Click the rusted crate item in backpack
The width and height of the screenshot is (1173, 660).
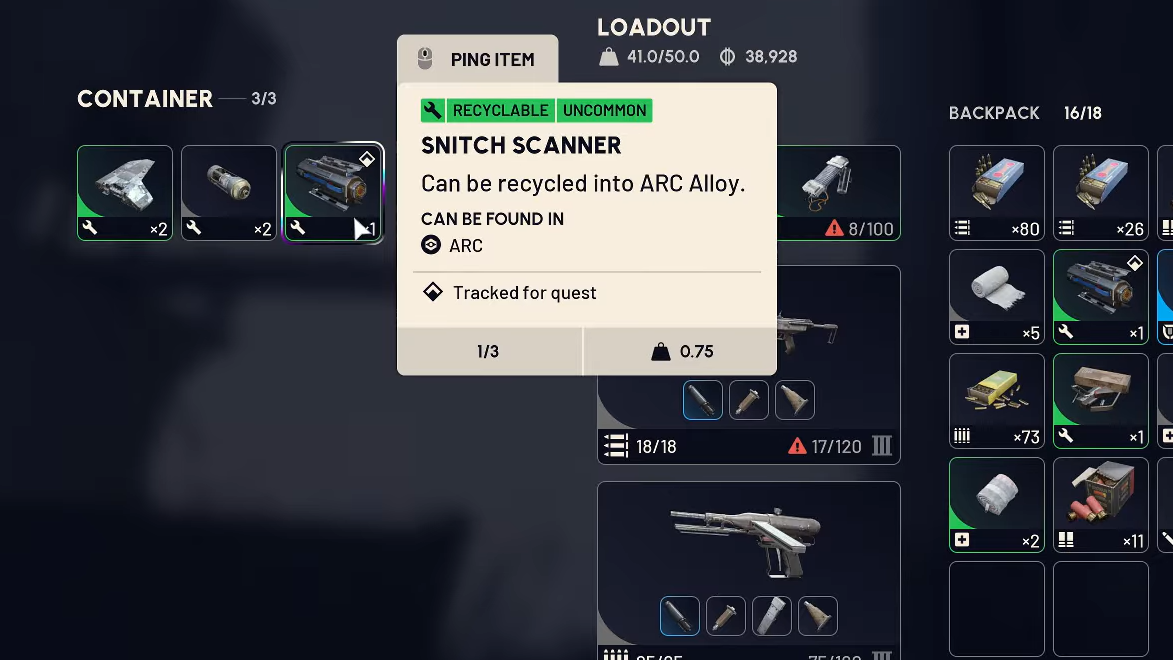coord(1100,400)
